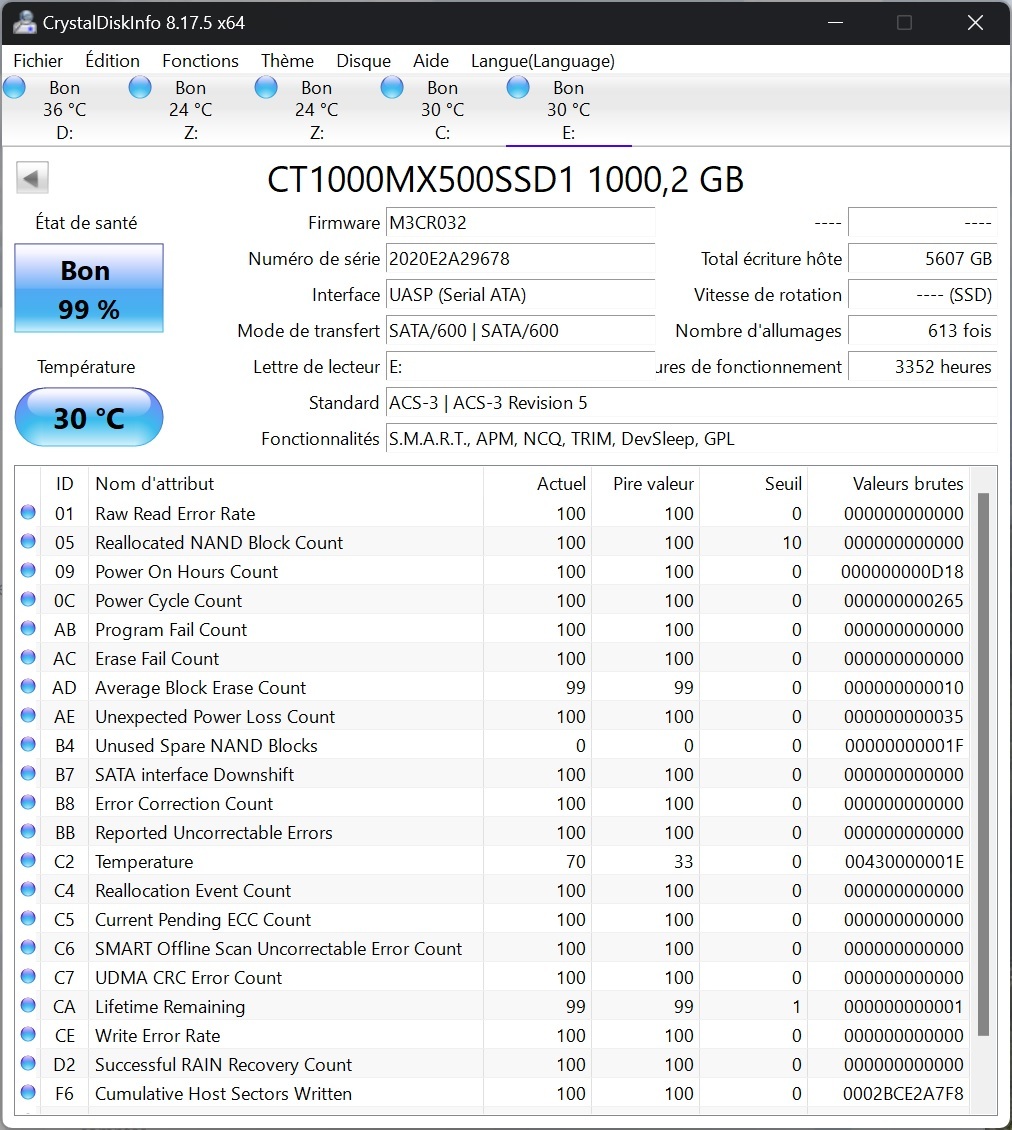This screenshot has height=1130, width=1012.
Task: Click the previous disk arrow button
Action: 32,178
